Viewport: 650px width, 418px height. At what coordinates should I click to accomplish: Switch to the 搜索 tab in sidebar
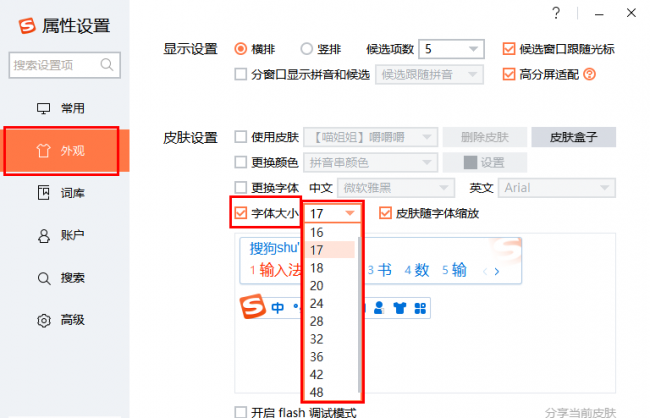[x=65, y=277]
